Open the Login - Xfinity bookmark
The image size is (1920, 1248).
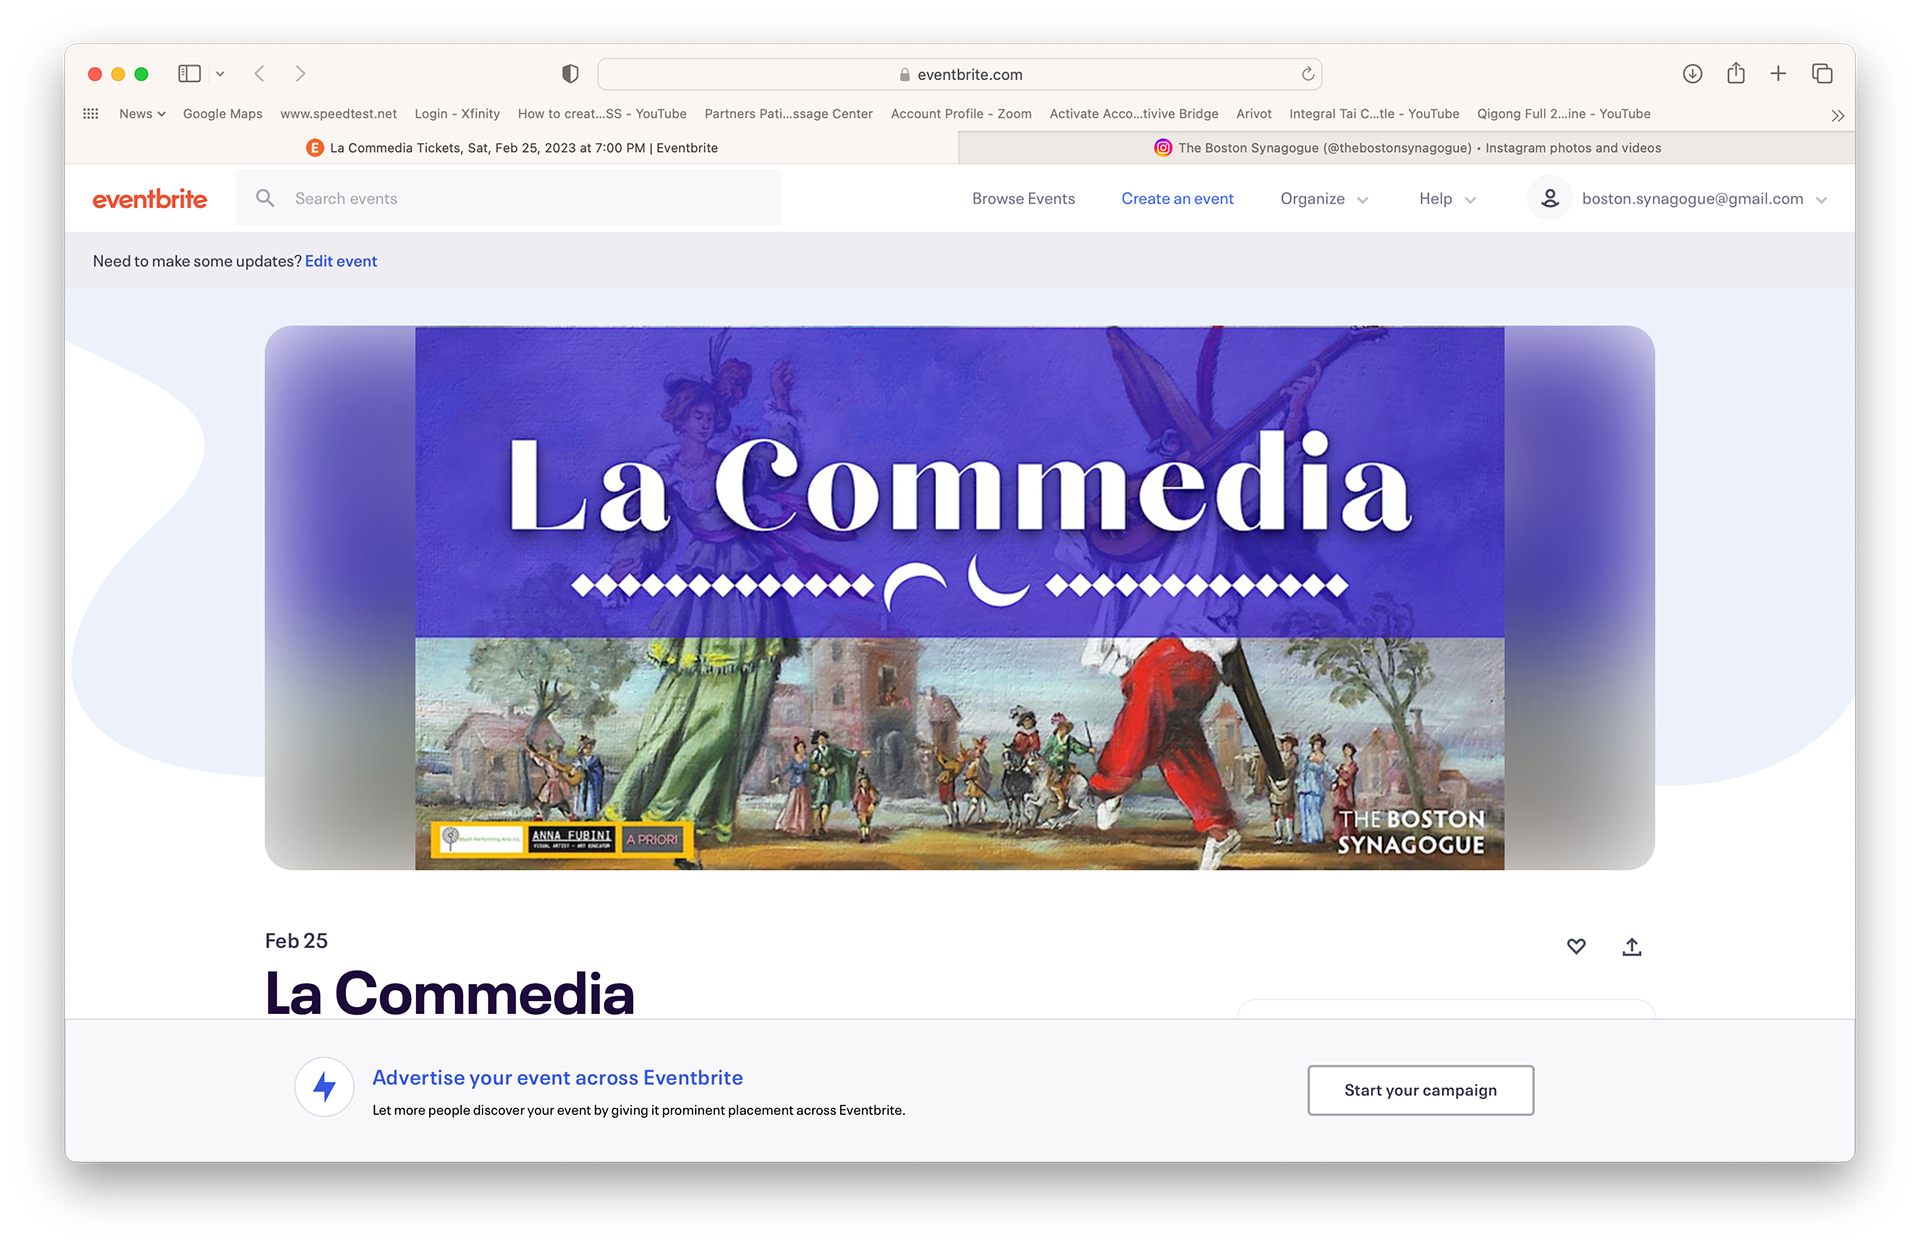(457, 114)
